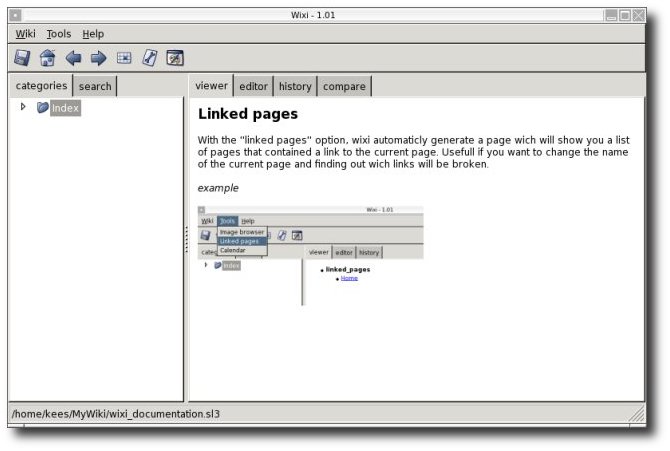The image size is (670, 451).
Task: Open the compare tab
Action: tap(344, 86)
